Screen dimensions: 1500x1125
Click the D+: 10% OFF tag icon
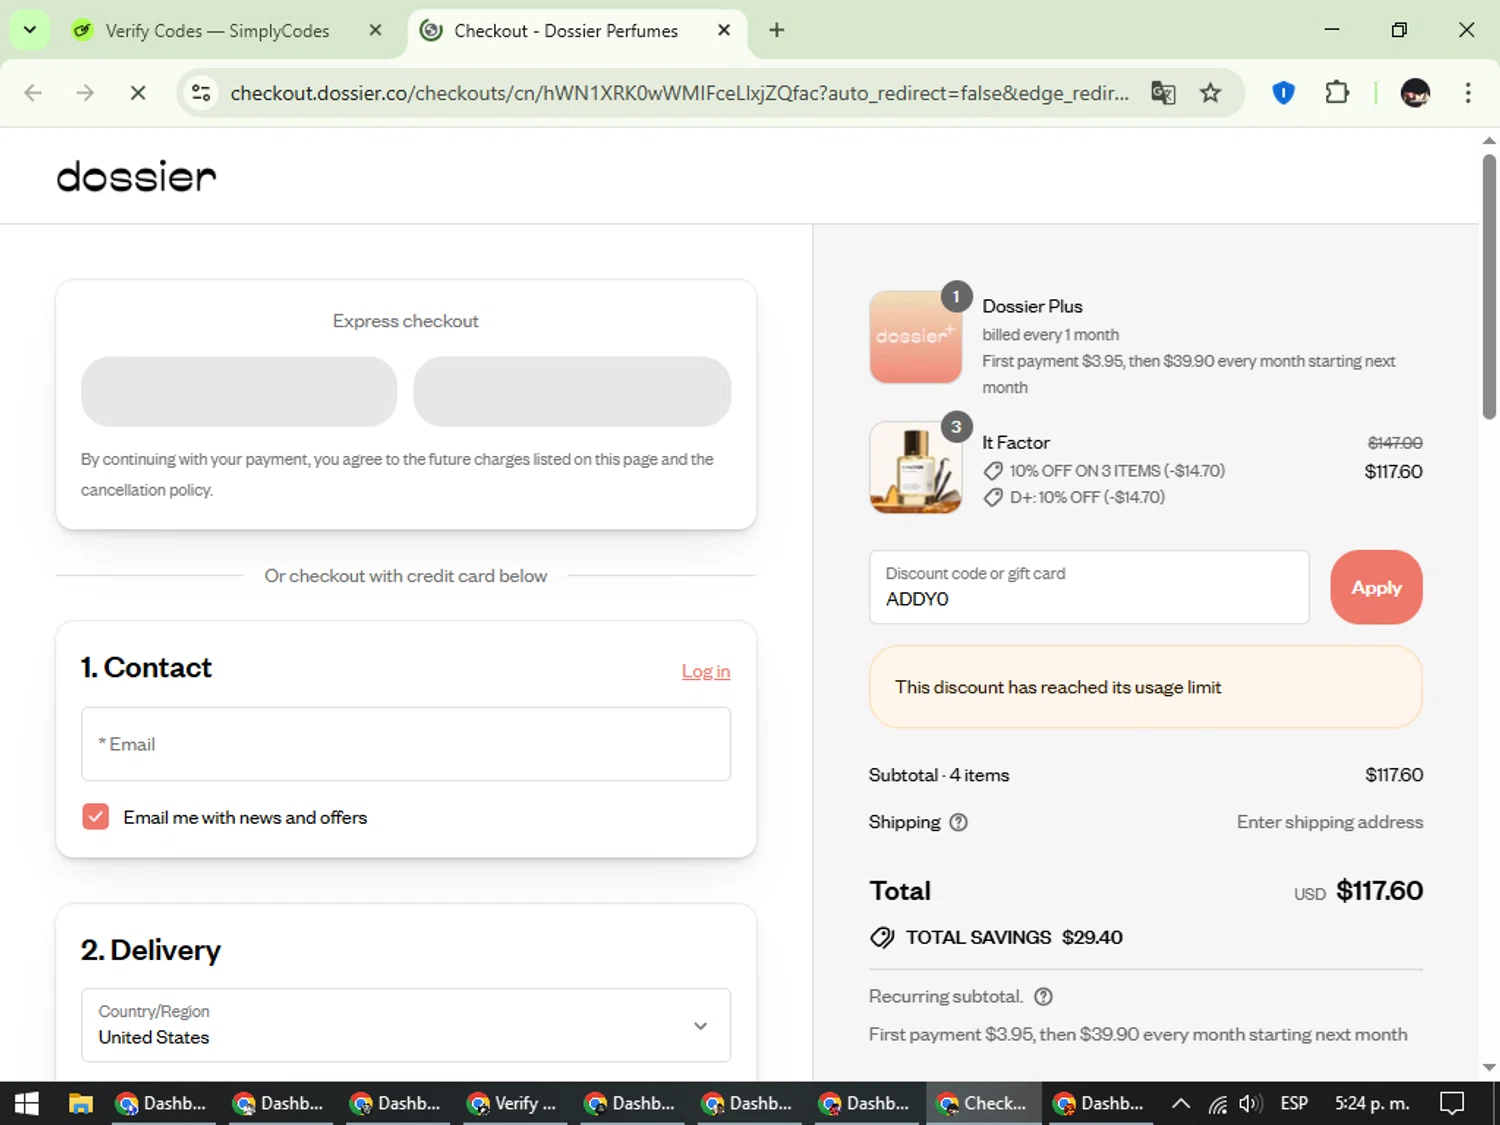(x=993, y=497)
